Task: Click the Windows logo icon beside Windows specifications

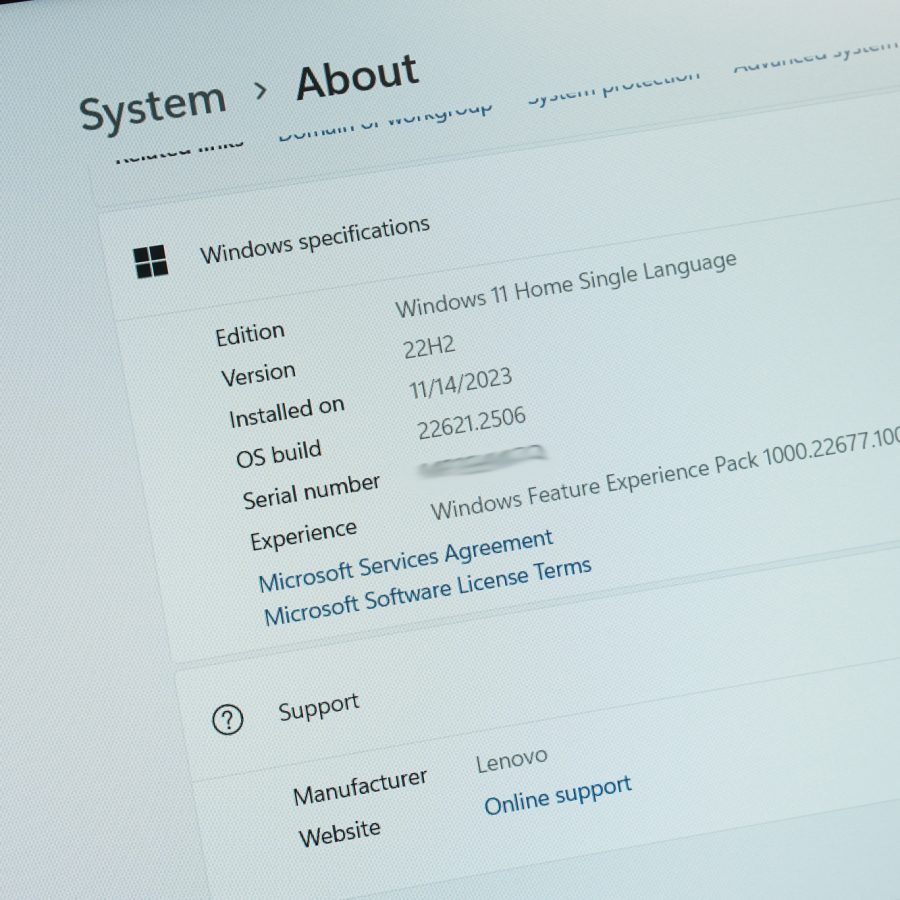Action: click(150, 262)
